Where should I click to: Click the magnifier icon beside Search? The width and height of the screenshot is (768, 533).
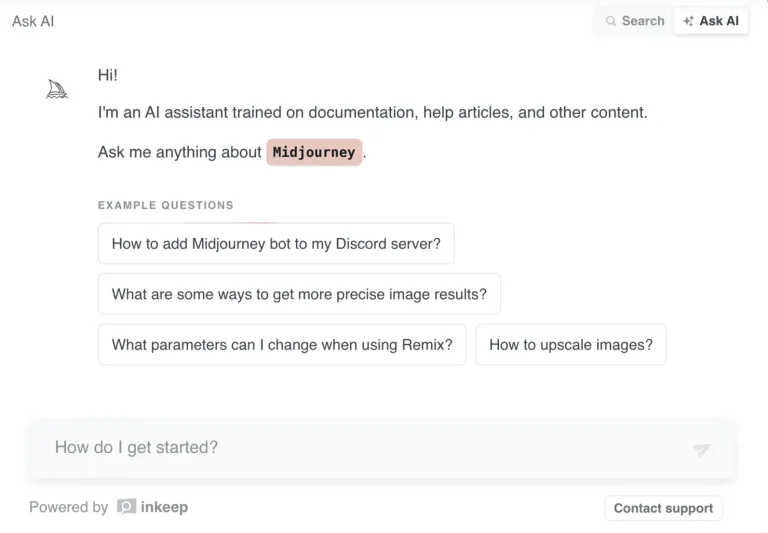[610, 21]
